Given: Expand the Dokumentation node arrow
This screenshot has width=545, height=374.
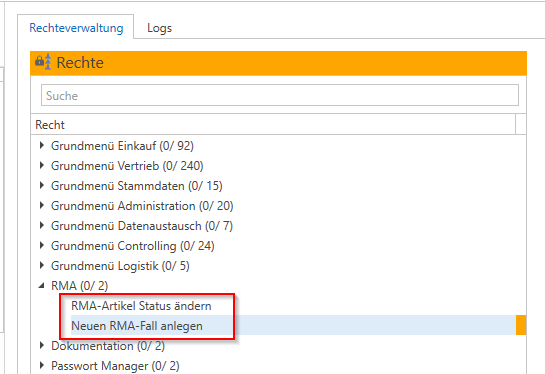Looking at the screenshot, I should (x=42, y=345).
